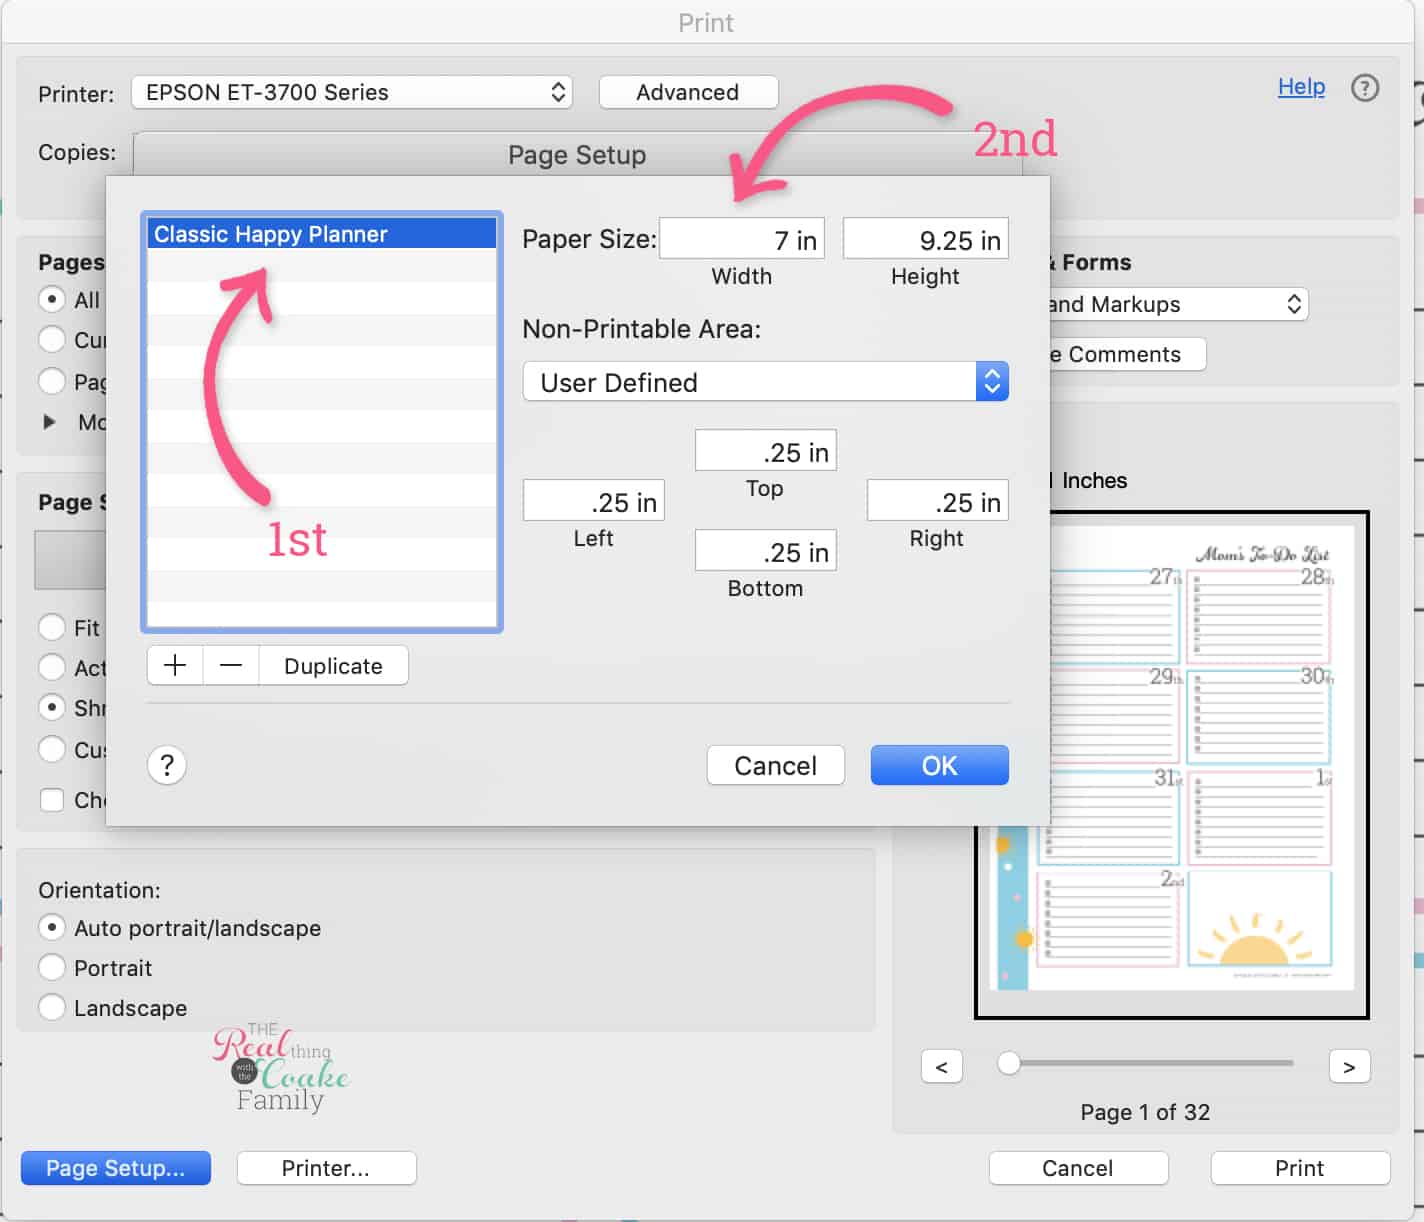Image resolution: width=1424 pixels, height=1222 pixels.
Task: Open the Printer dropdown EPSON ET-3700 Series
Action: (352, 93)
